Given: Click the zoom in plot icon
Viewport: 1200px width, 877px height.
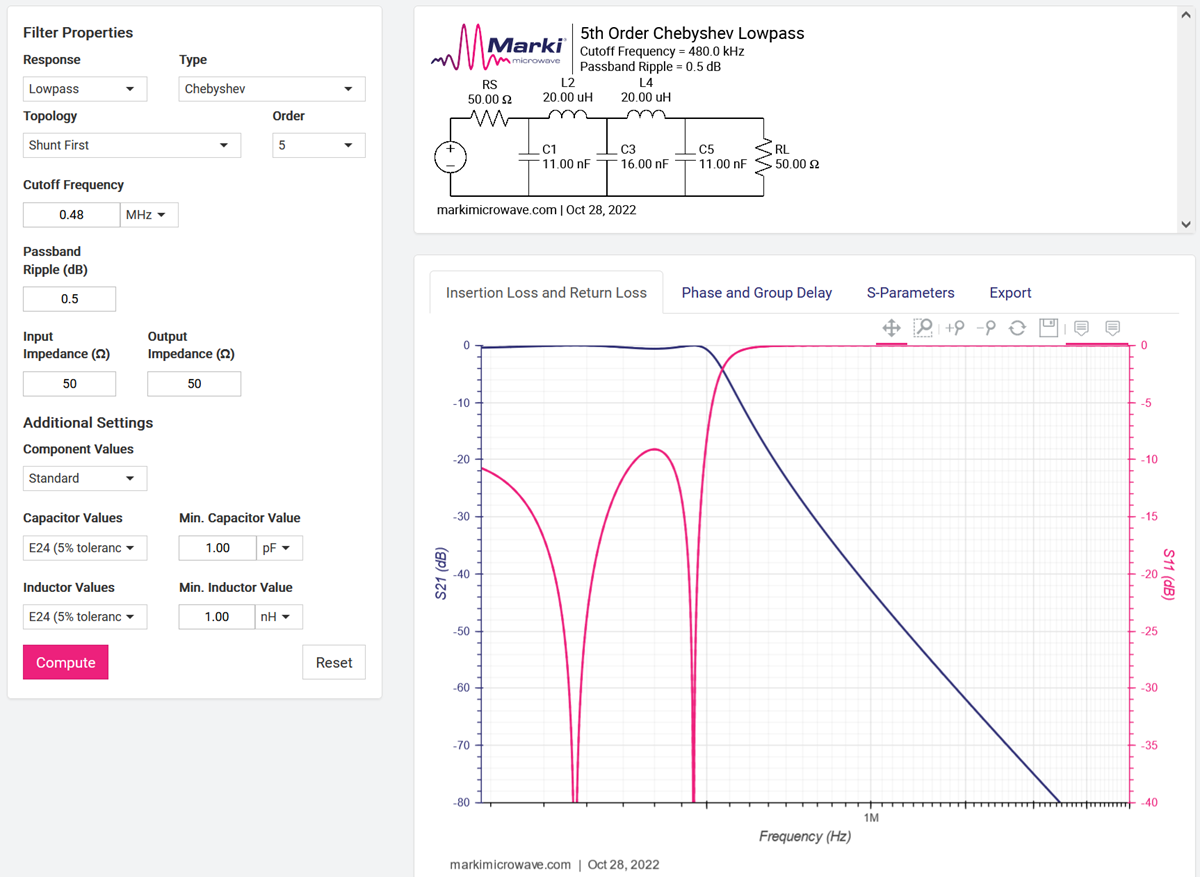Looking at the screenshot, I should point(955,328).
